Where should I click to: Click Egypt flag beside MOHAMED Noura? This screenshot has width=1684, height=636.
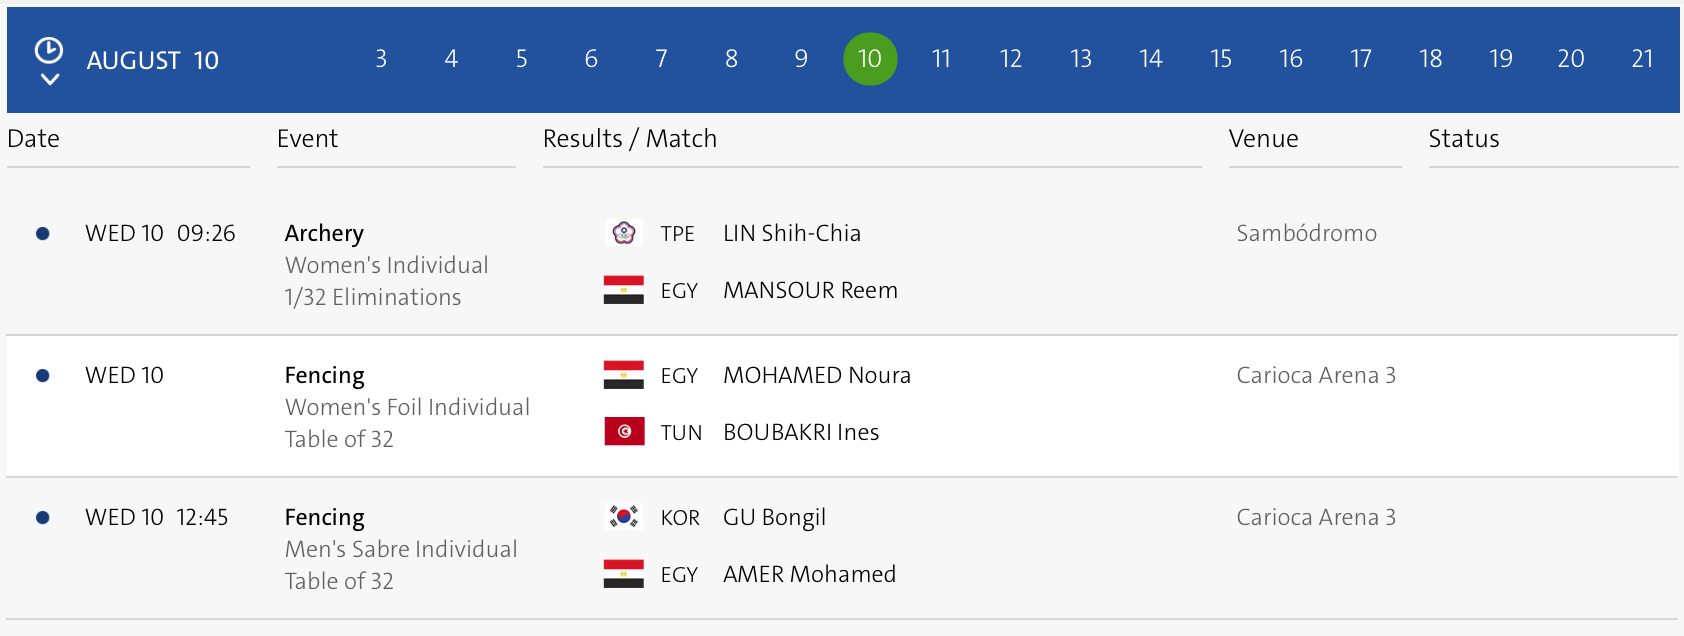tap(624, 375)
